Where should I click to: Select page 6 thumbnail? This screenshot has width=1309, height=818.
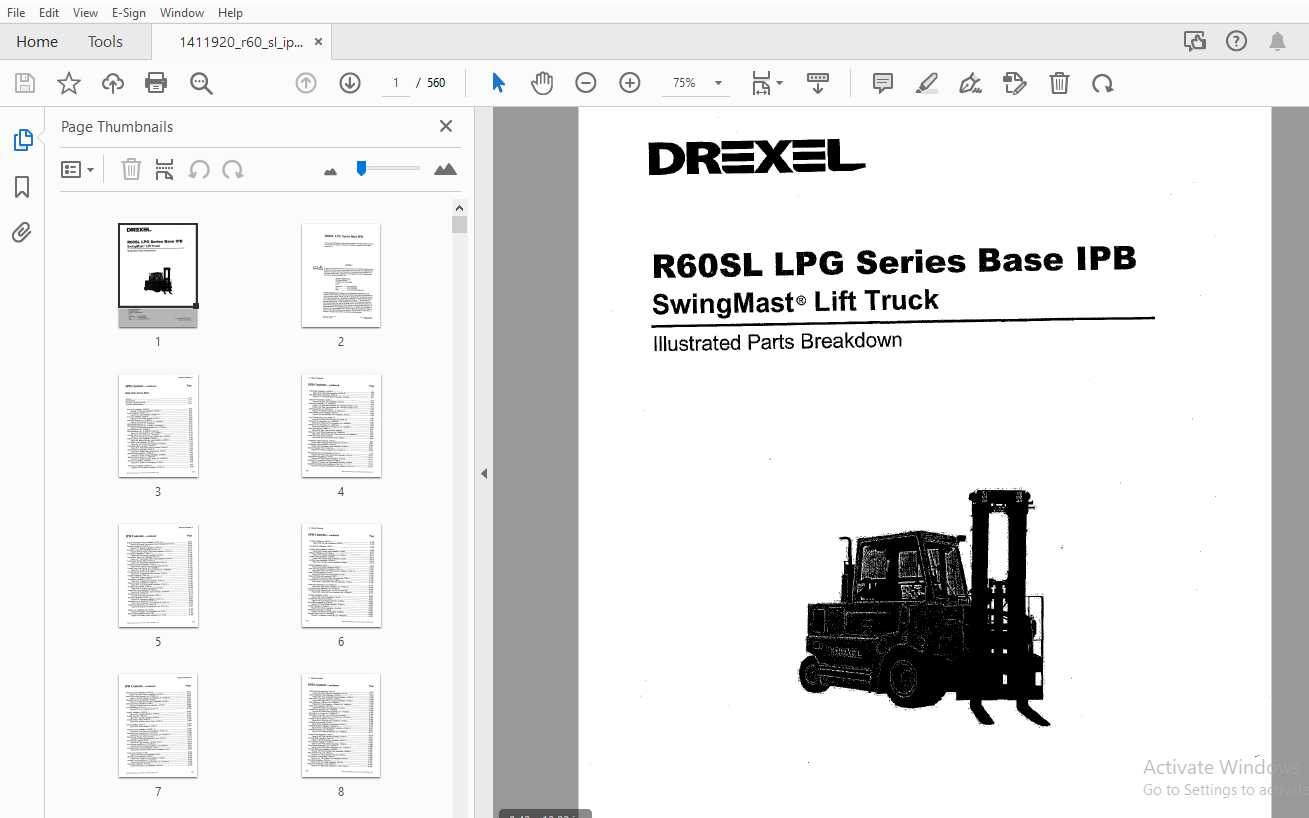coord(341,575)
